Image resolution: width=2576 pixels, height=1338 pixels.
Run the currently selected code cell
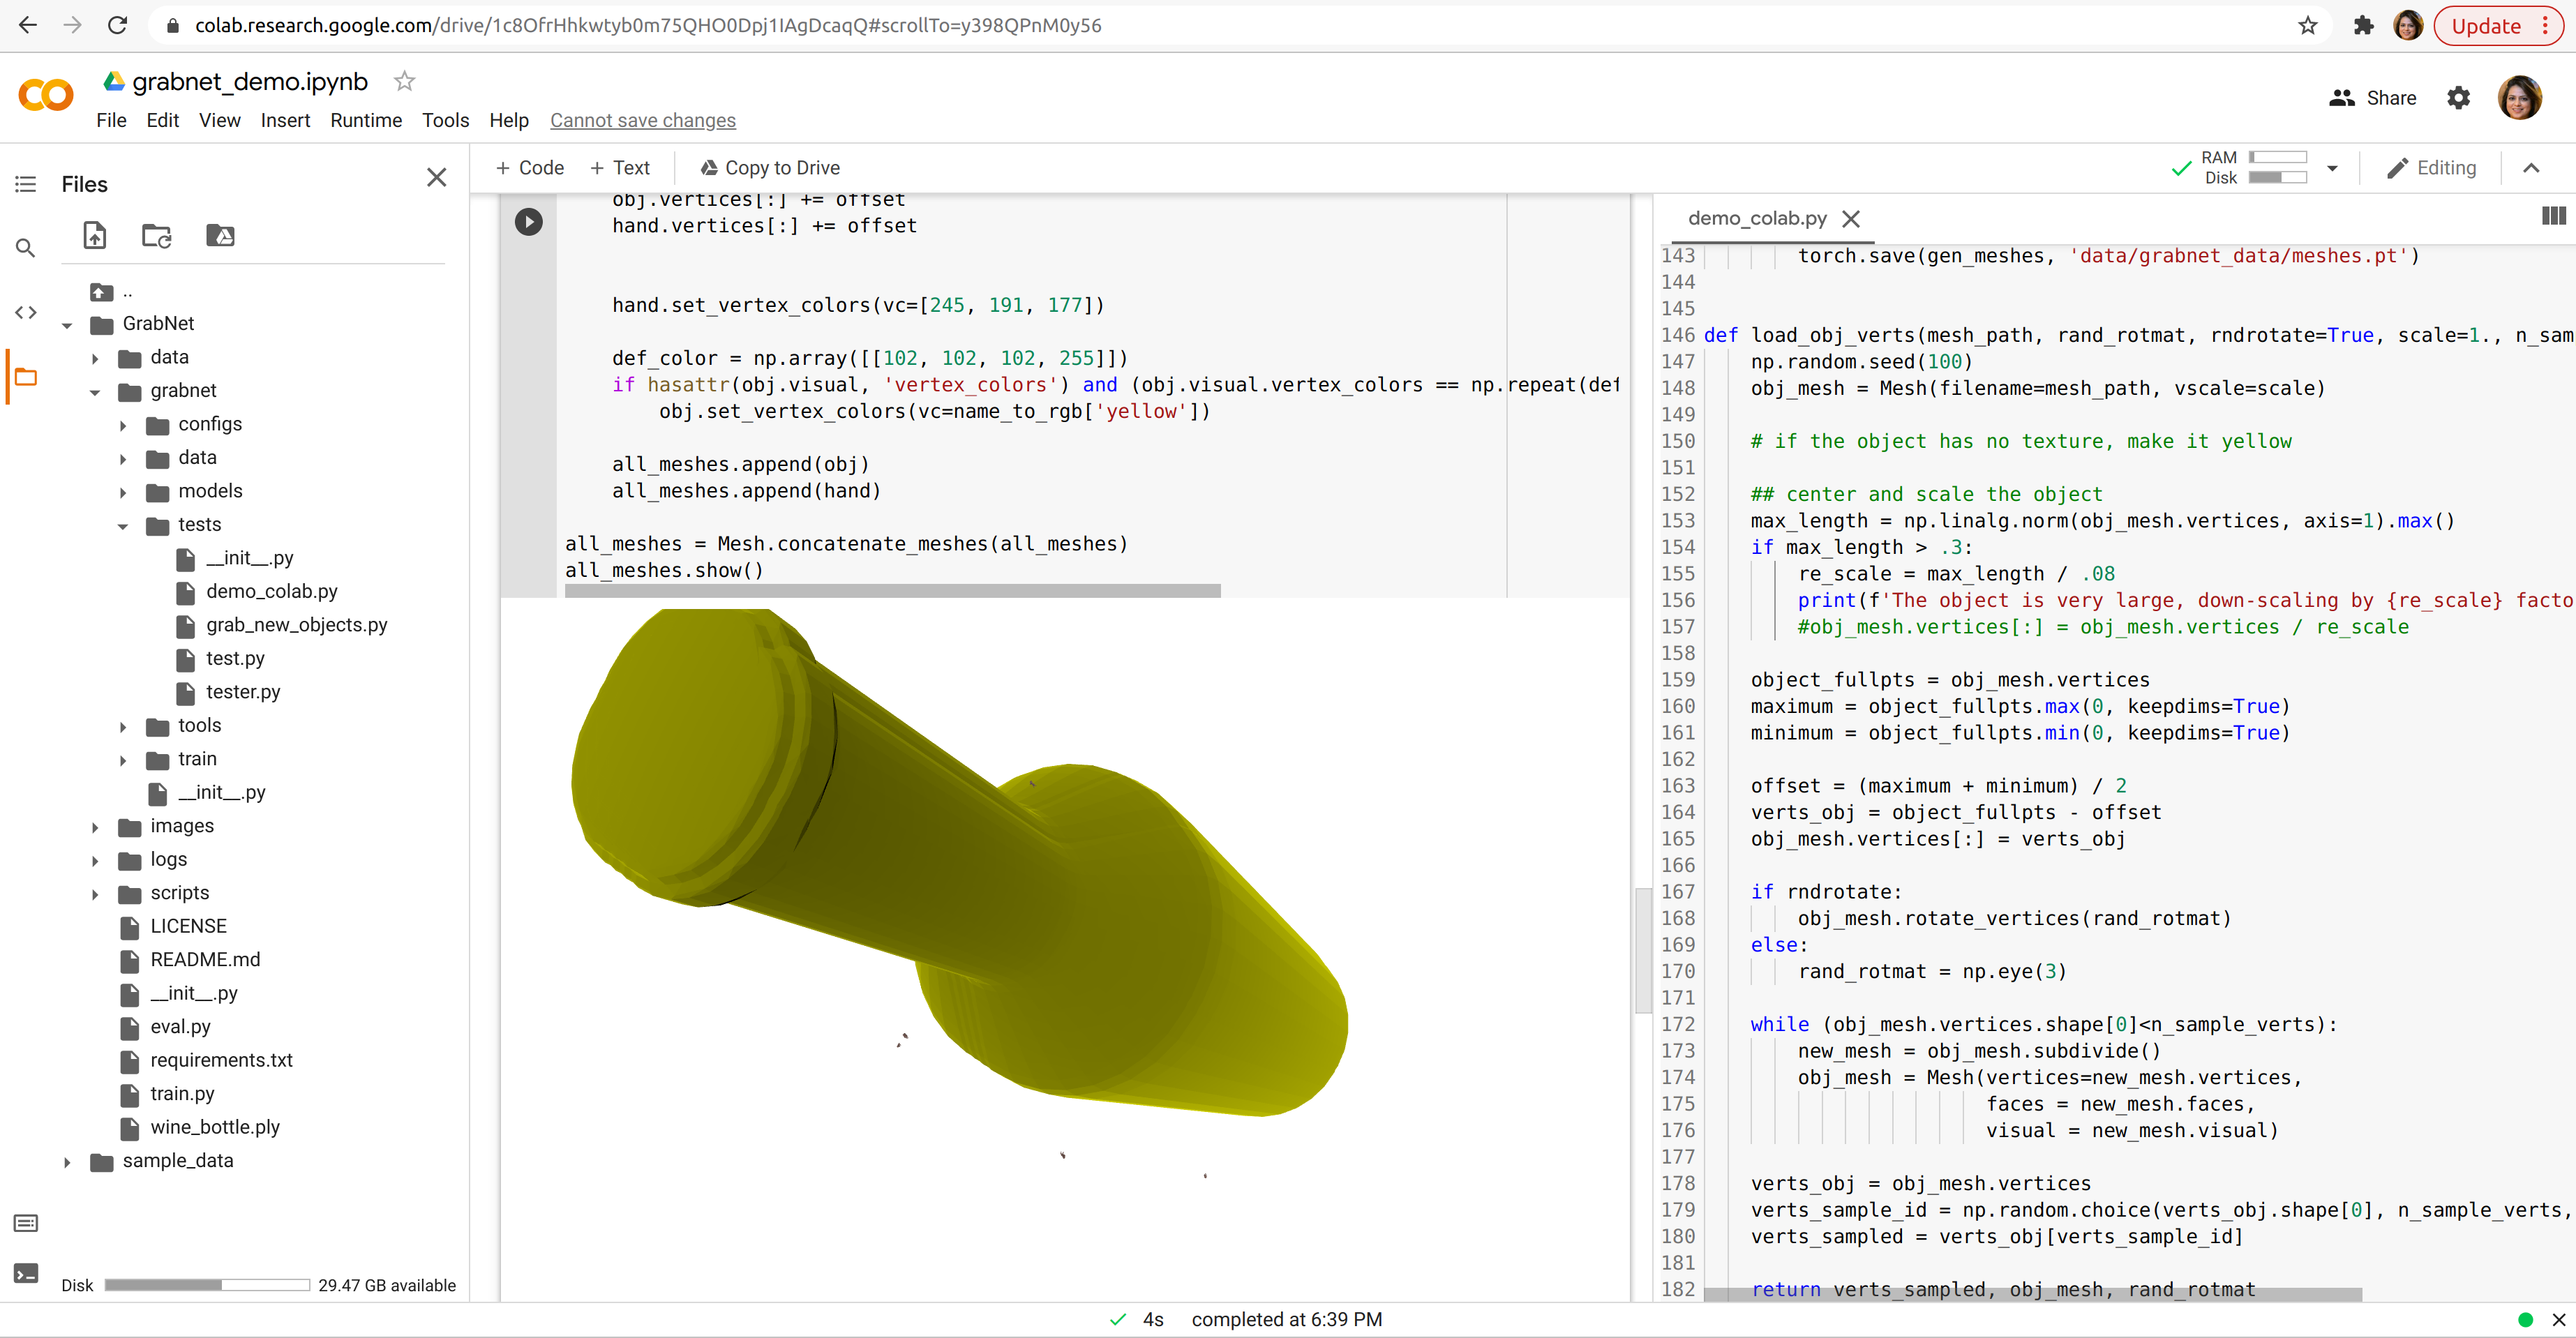coord(529,221)
